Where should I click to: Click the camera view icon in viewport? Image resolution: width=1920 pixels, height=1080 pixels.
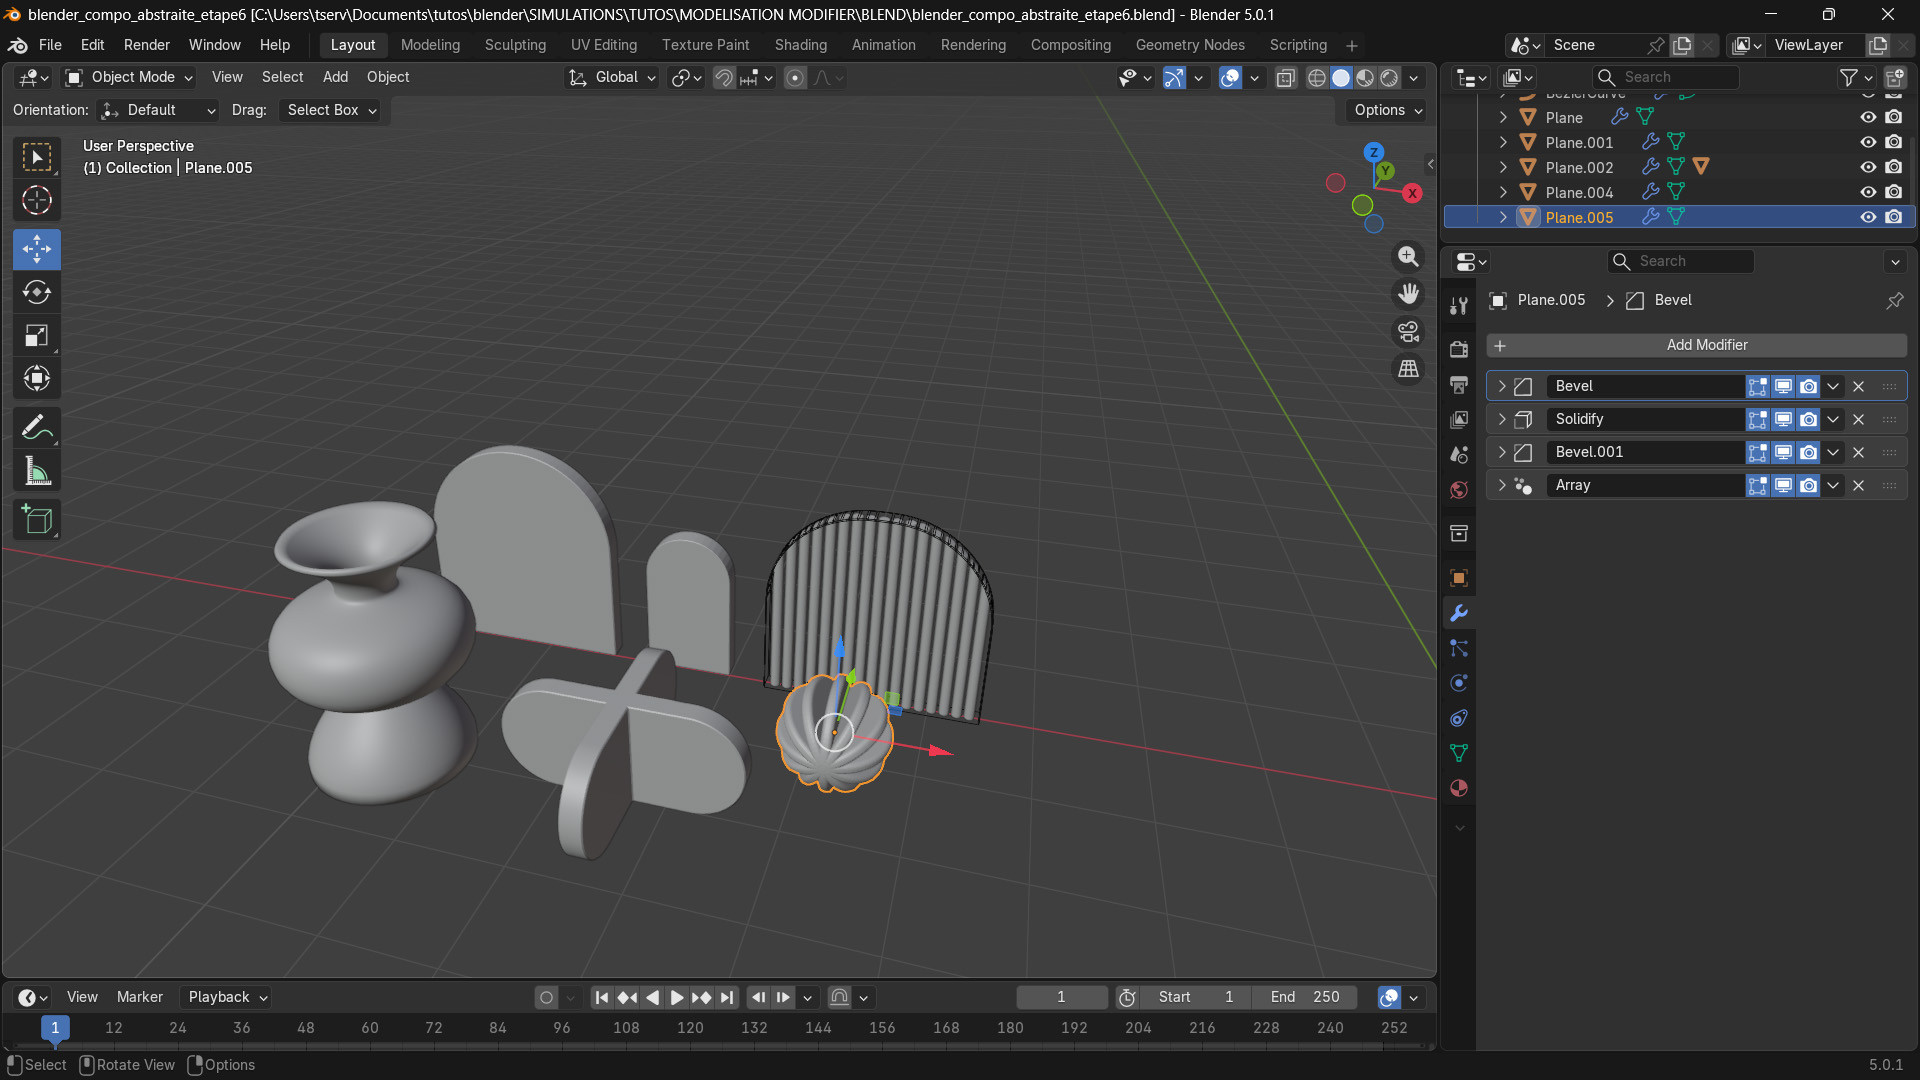[1408, 331]
